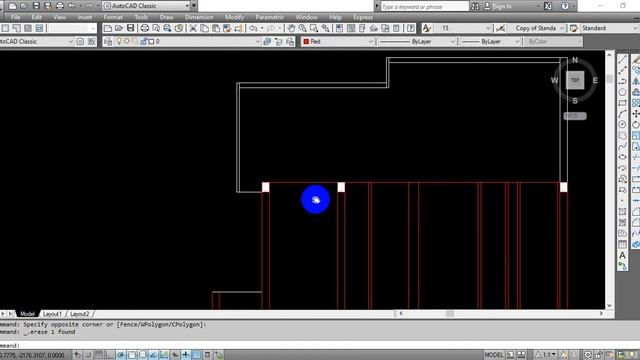The width and height of the screenshot is (640, 360).
Task: Open the Draw menu
Action: coord(167,17)
